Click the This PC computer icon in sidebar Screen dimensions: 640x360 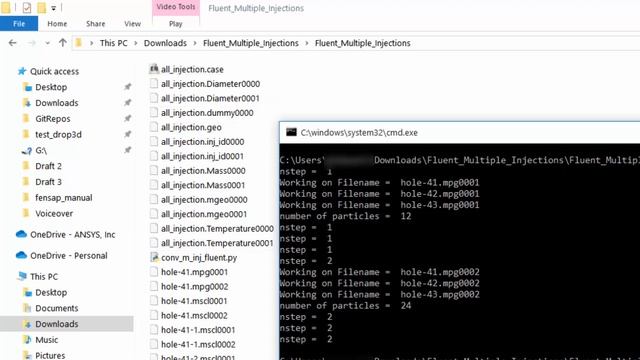[x=22, y=276]
